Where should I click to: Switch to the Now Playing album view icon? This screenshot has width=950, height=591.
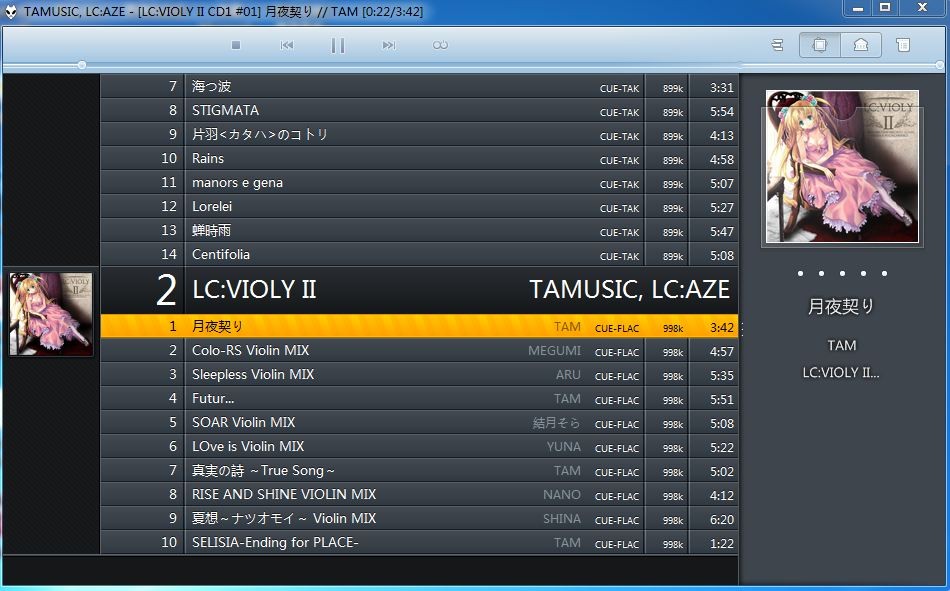[x=820, y=46]
